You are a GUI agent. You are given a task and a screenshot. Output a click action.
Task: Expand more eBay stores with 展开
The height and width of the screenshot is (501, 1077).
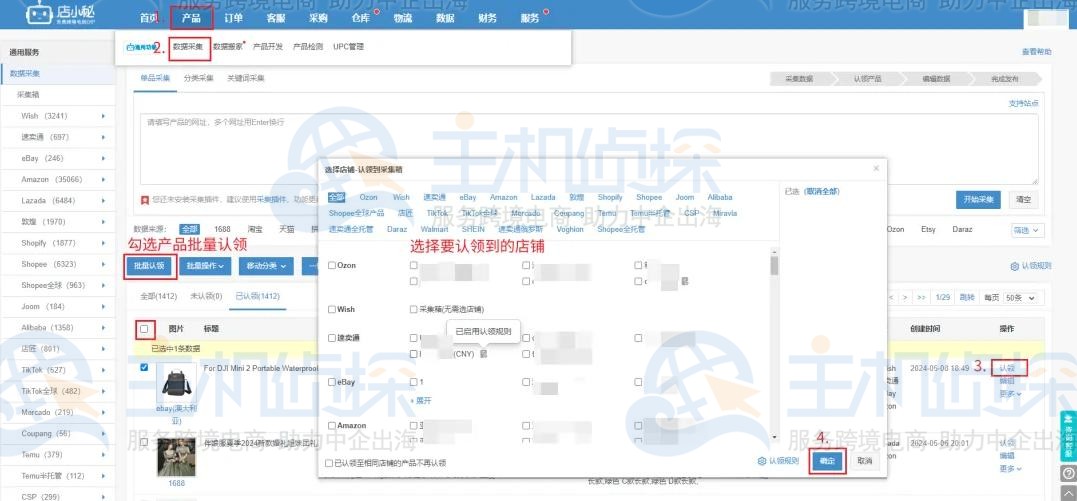[x=420, y=400]
